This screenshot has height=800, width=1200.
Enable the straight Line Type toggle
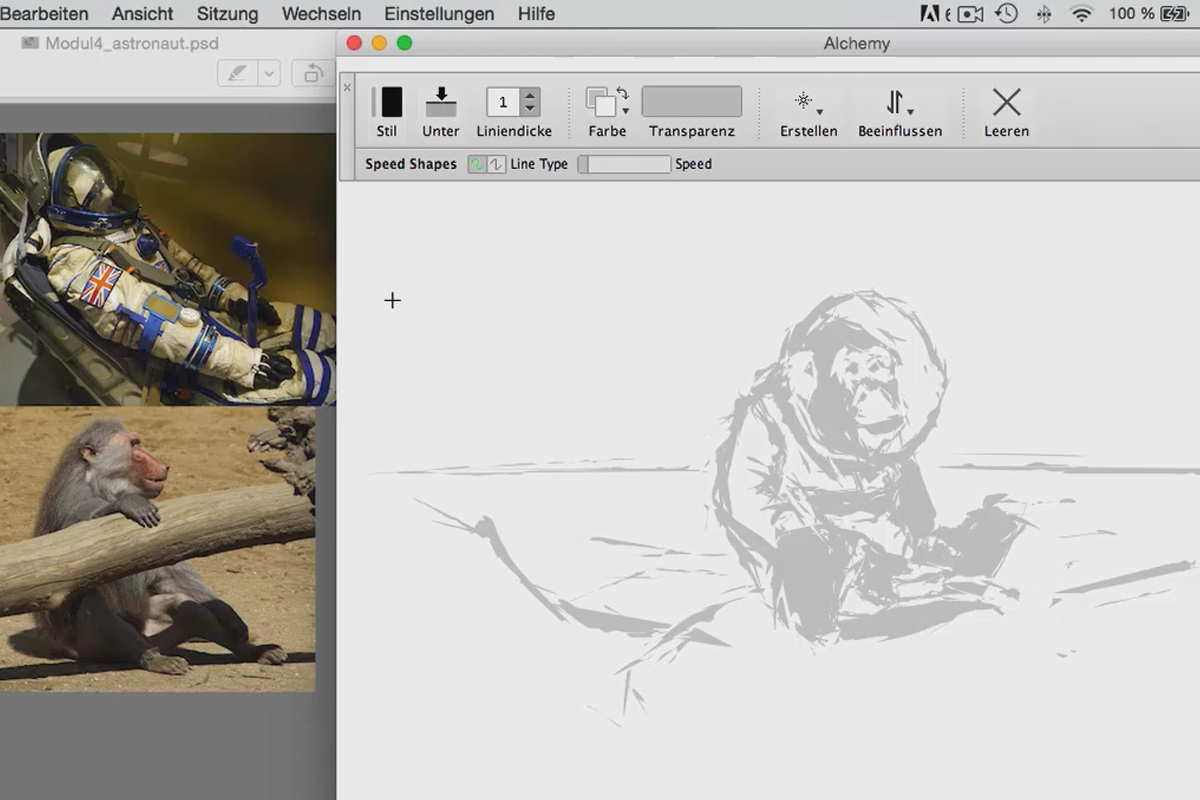(x=495, y=162)
